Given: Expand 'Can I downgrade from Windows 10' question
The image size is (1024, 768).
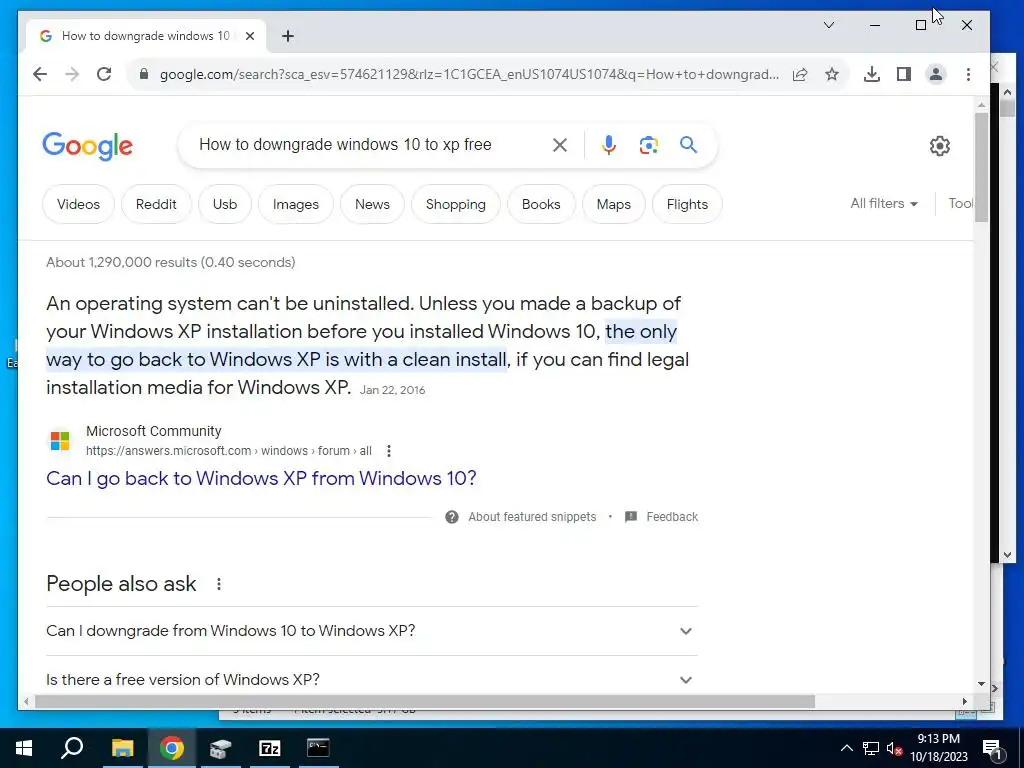Looking at the screenshot, I should tap(372, 631).
